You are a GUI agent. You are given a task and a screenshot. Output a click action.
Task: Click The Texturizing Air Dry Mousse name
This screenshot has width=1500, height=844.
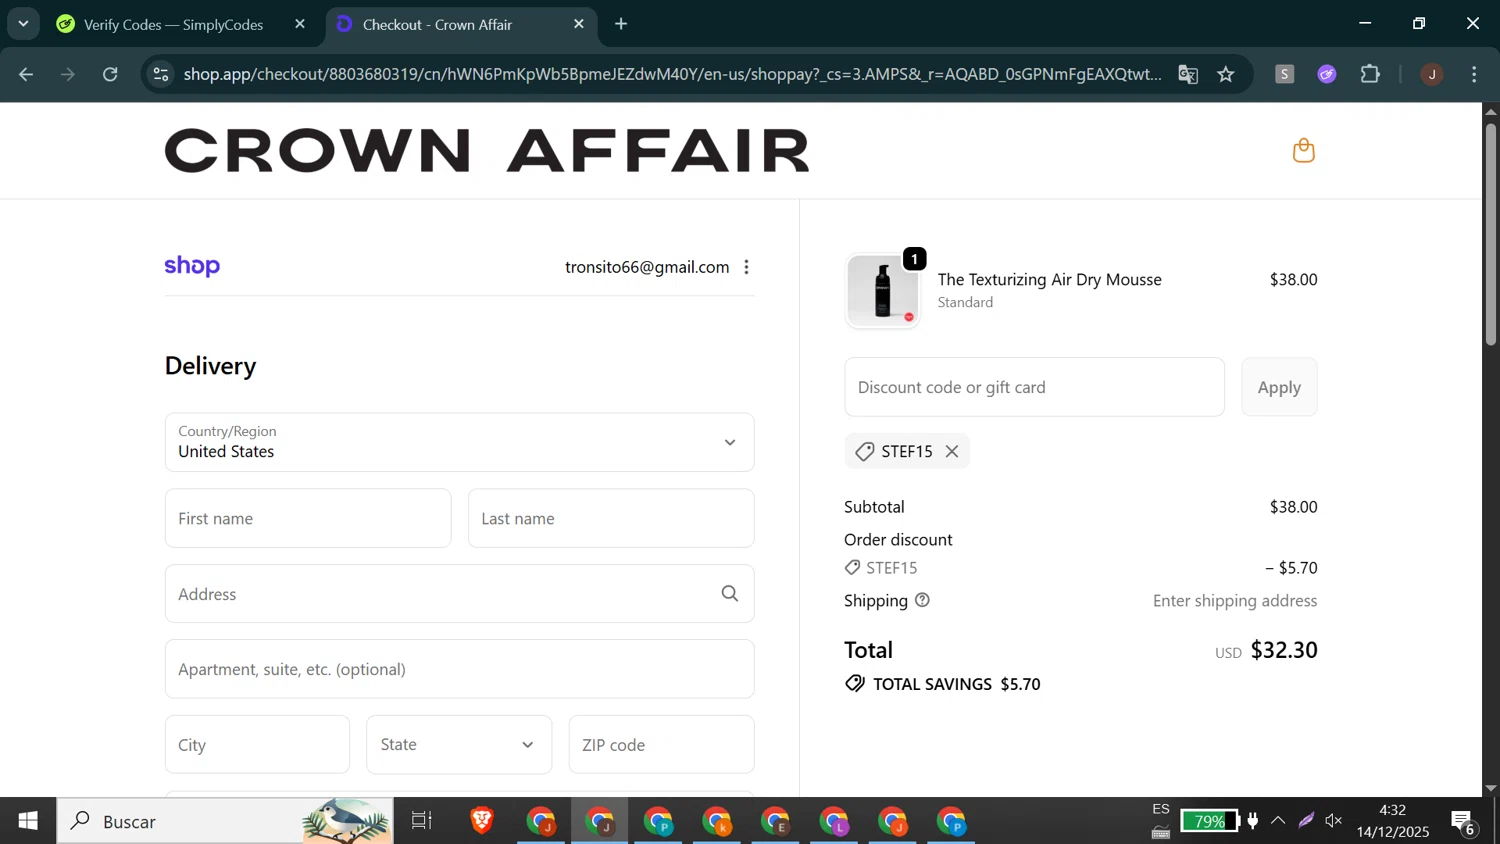click(x=1049, y=280)
